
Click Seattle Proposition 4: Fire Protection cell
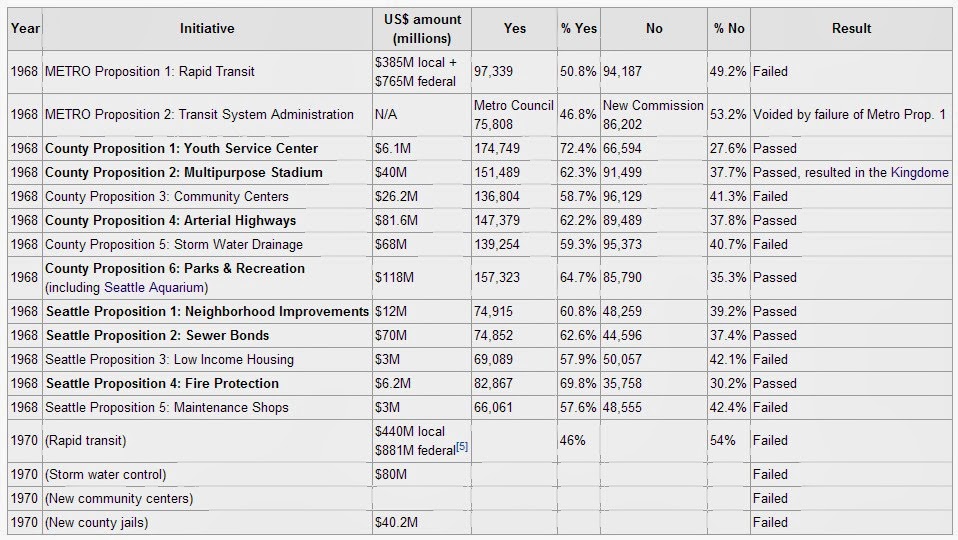163,383
